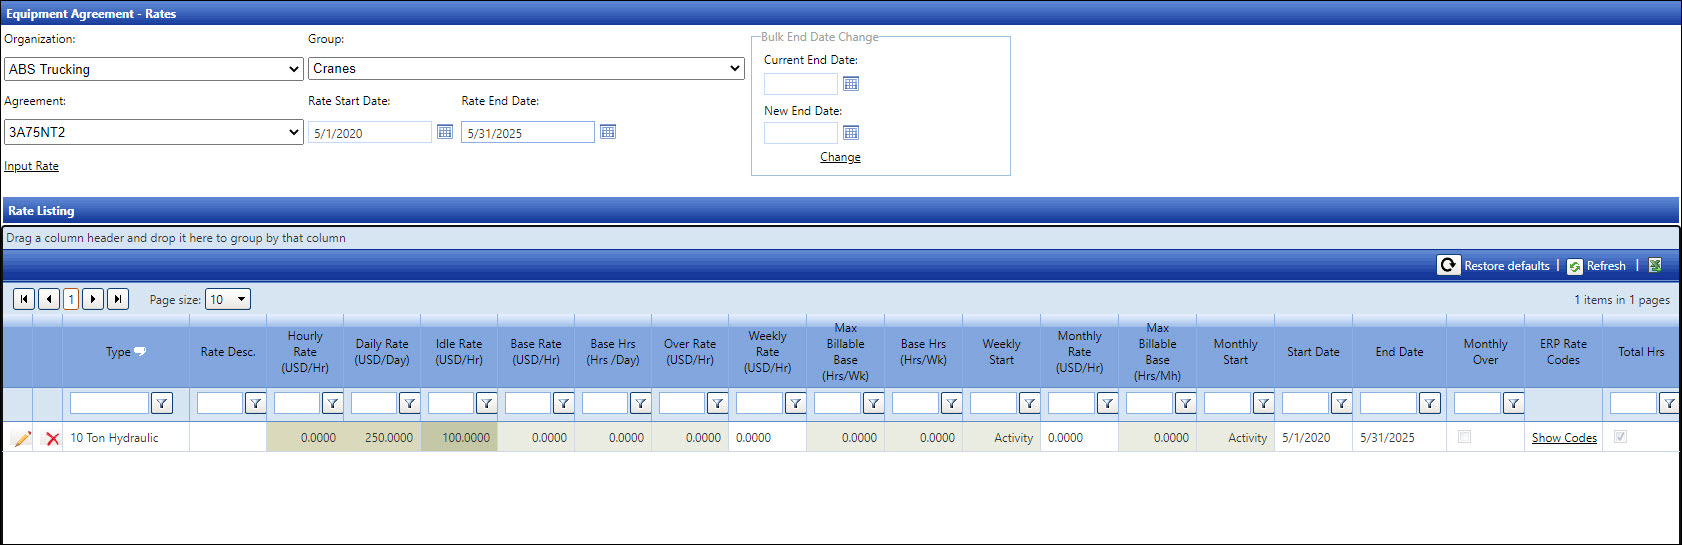Go to the last page of results
Image resolution: width=1682 pixels, height=545 pixels.
(118, 299)
